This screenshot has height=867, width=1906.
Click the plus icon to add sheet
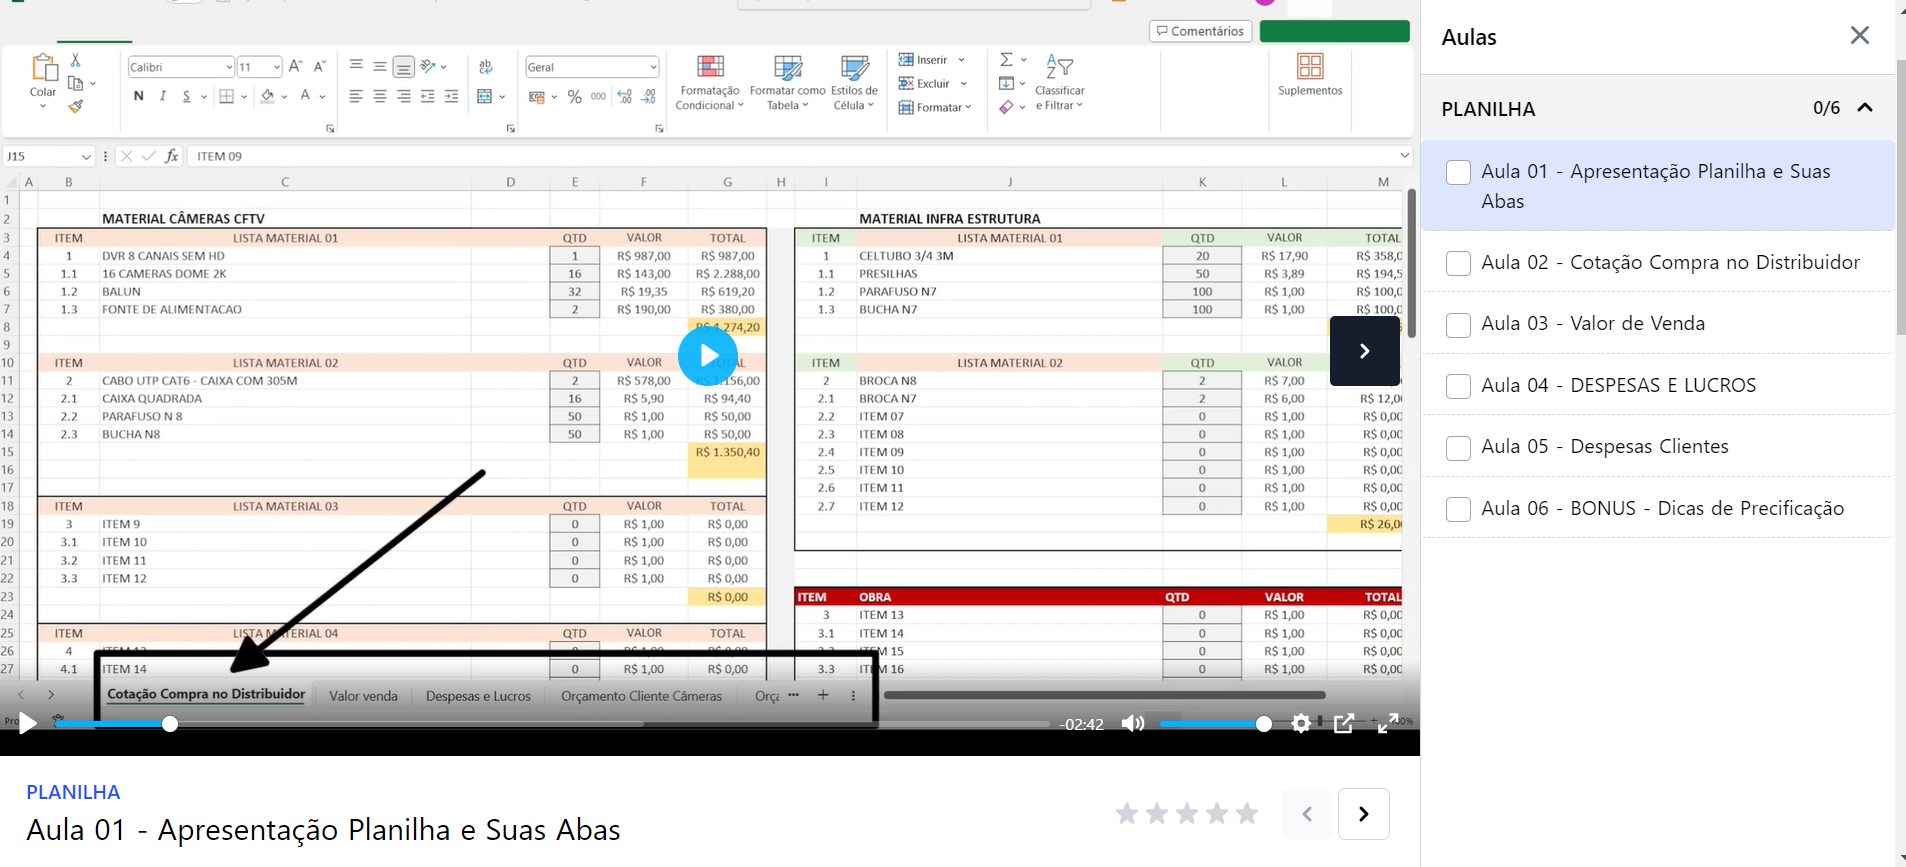[823, 695]
